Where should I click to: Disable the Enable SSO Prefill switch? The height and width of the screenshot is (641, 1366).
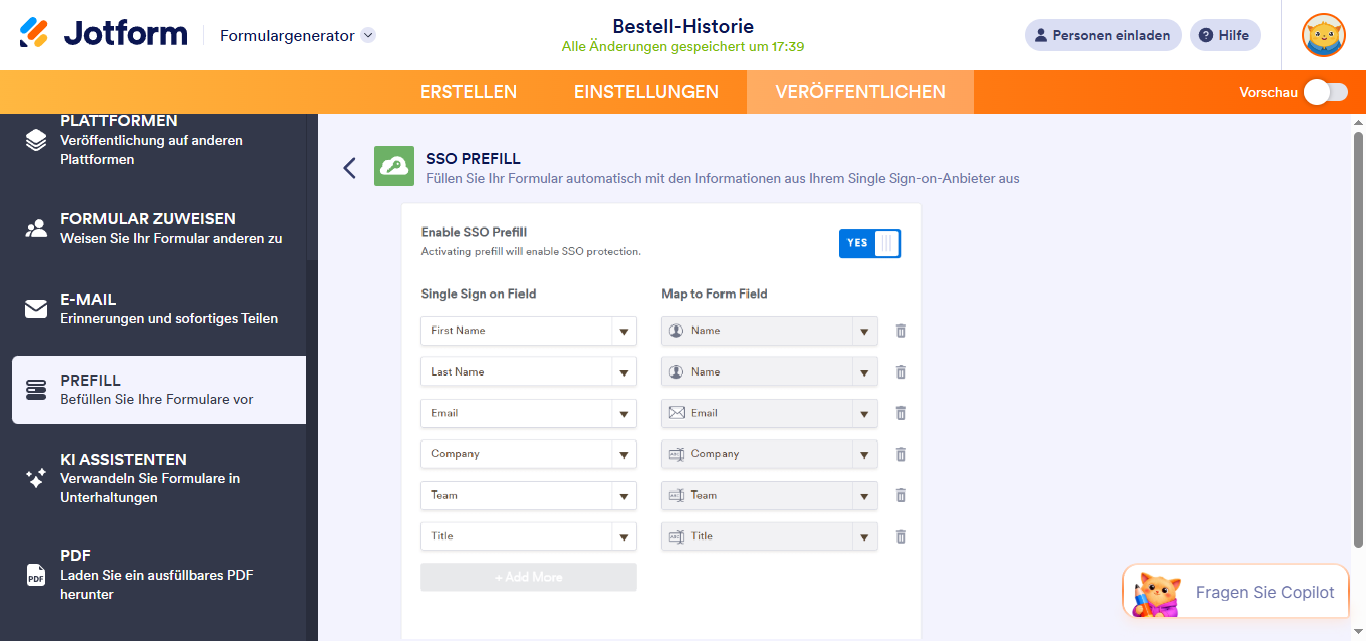[x=869, y=243]
